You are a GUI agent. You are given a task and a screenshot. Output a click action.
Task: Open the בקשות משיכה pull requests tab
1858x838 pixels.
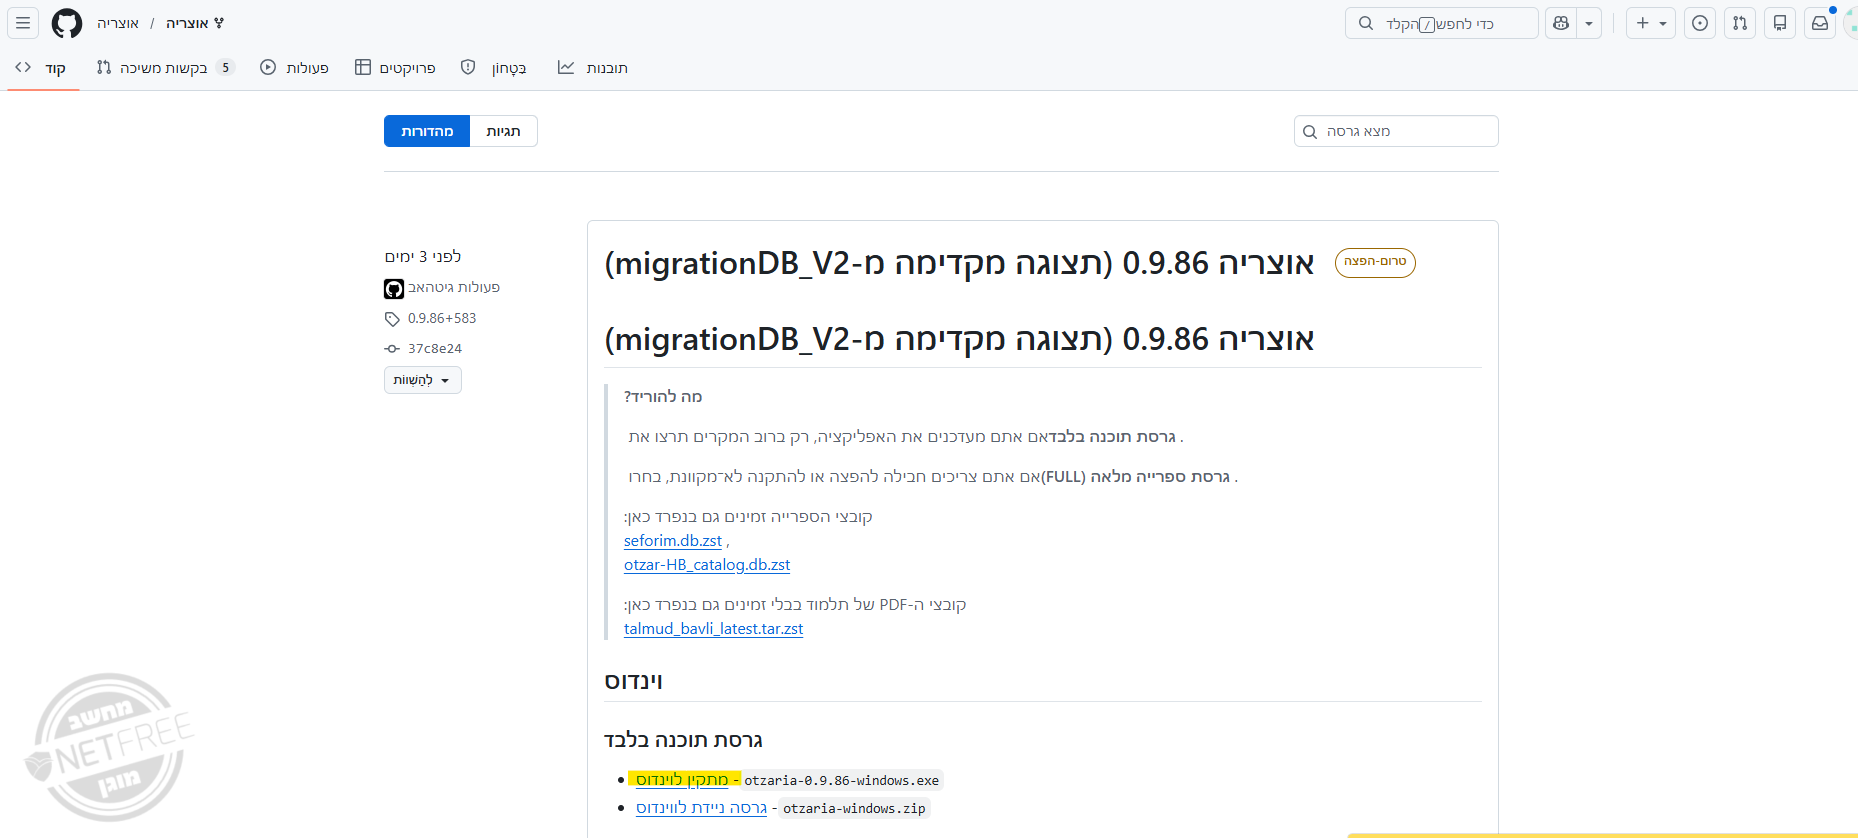(x=165, y=68)
